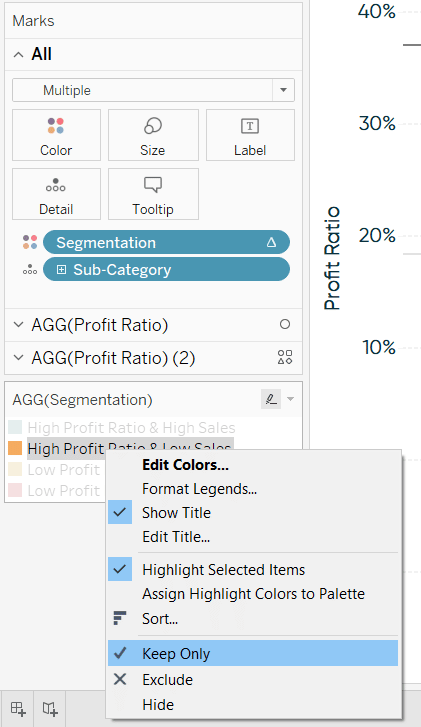Open the legend card dropdown arrow

point(291,399)
